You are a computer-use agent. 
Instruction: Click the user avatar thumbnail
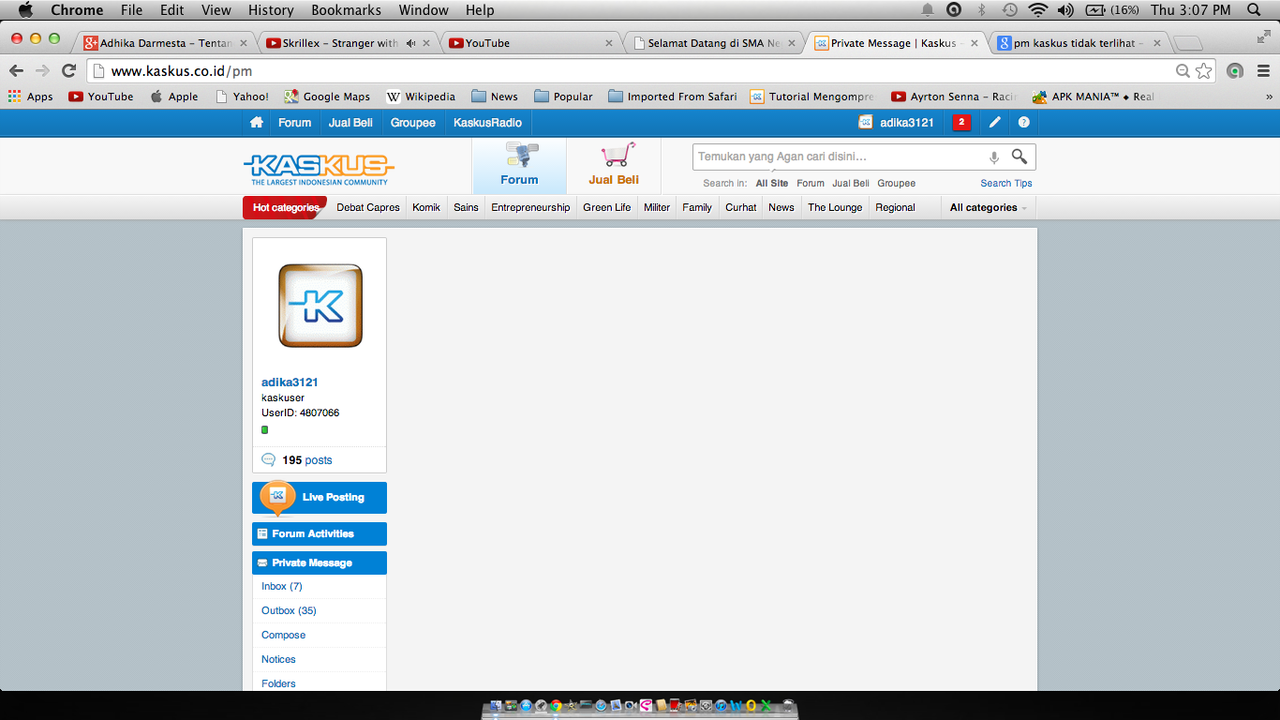pyautogui.click(x=320, y=305)
